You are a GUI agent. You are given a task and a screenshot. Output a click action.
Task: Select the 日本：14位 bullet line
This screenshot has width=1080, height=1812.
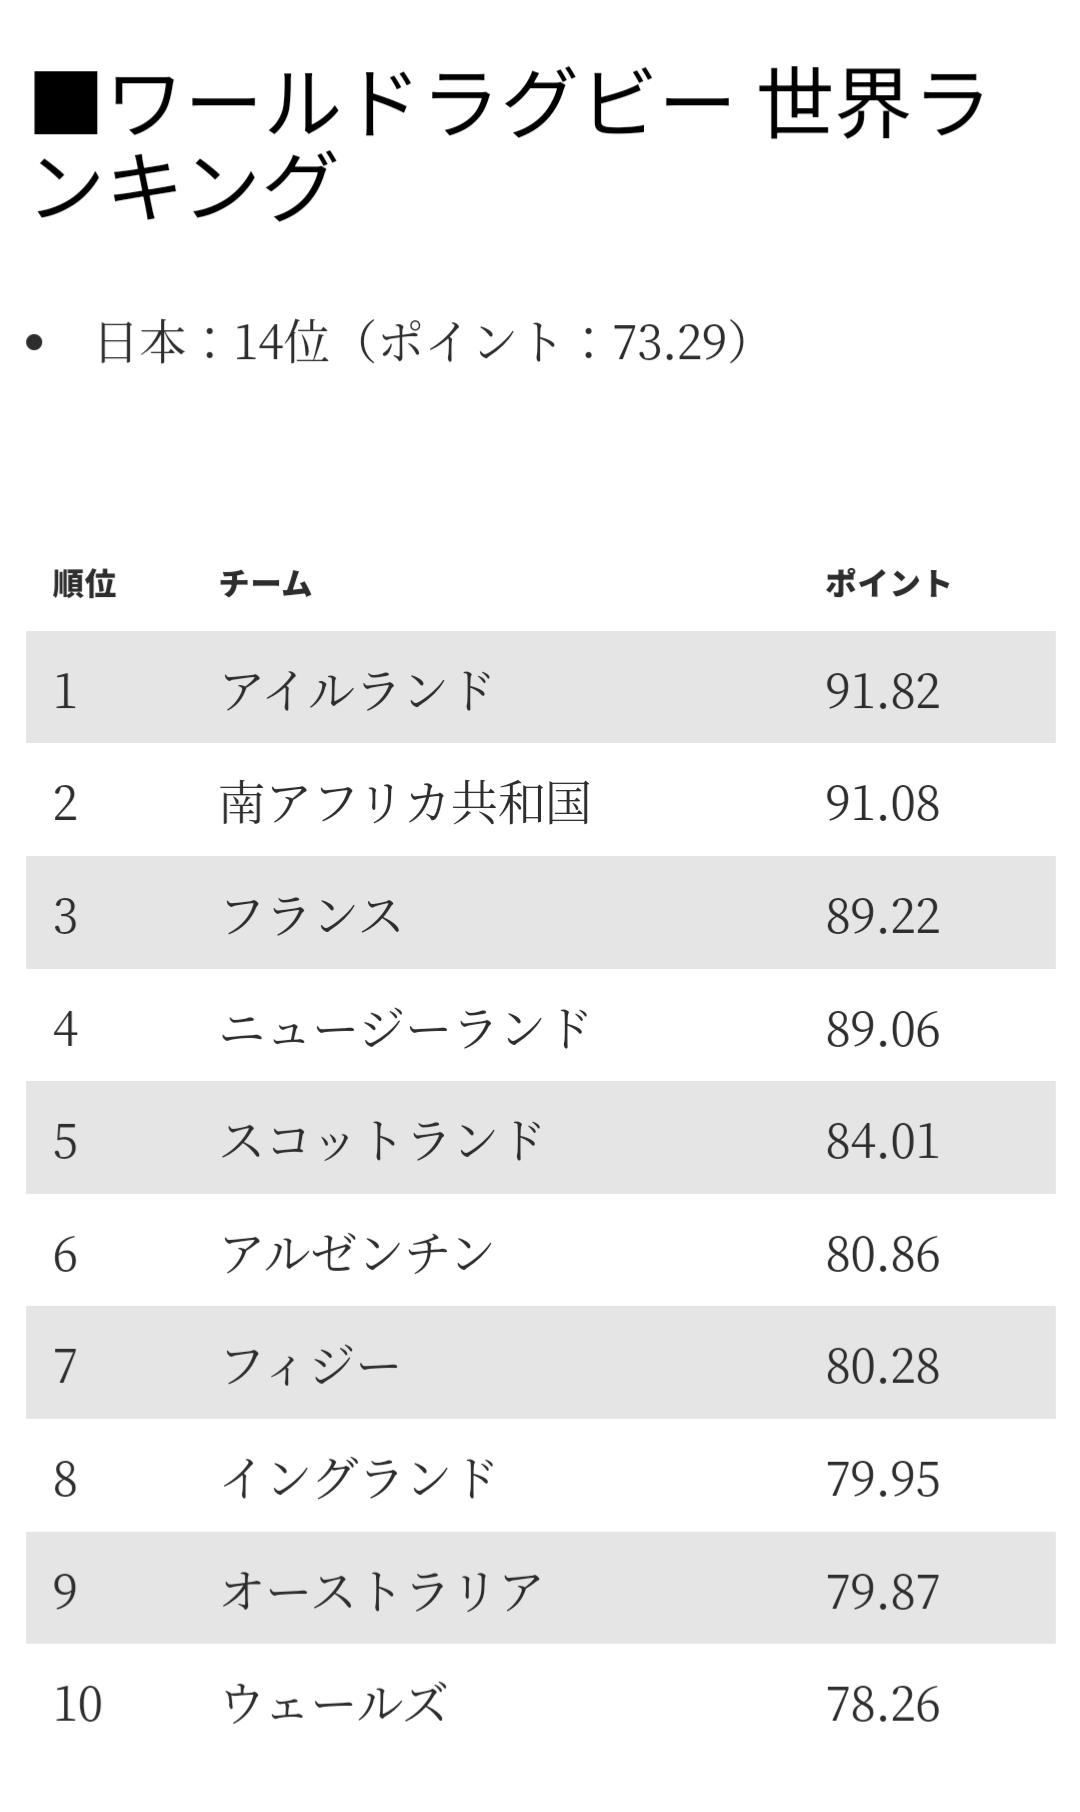point(420,342)
